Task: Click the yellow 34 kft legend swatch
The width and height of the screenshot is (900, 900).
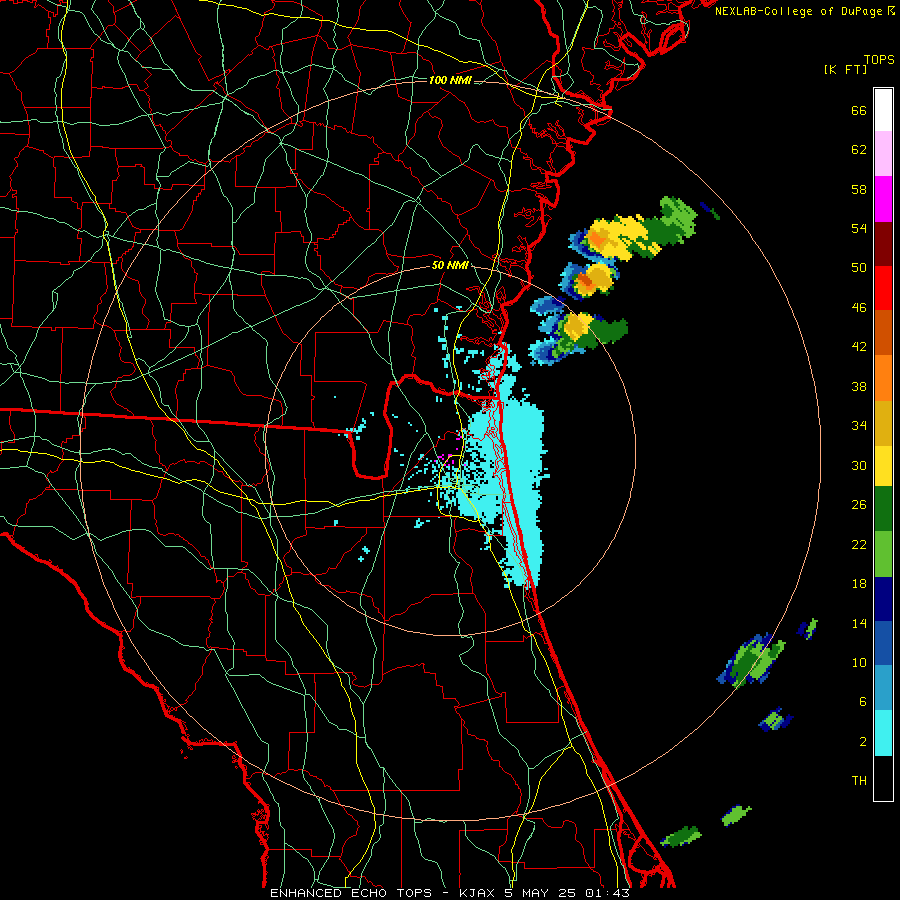Action: pos(883,465)
